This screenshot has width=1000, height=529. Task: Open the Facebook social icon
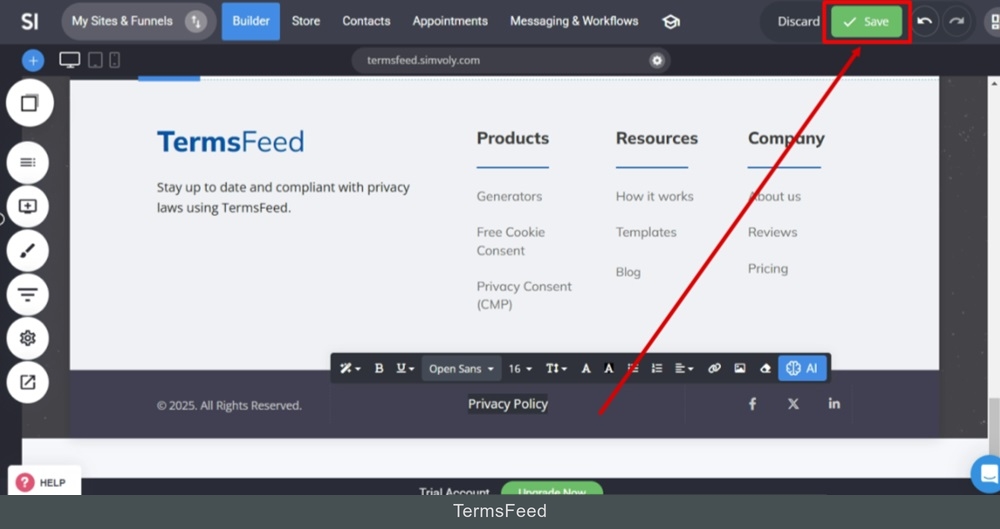pos(753,404)
